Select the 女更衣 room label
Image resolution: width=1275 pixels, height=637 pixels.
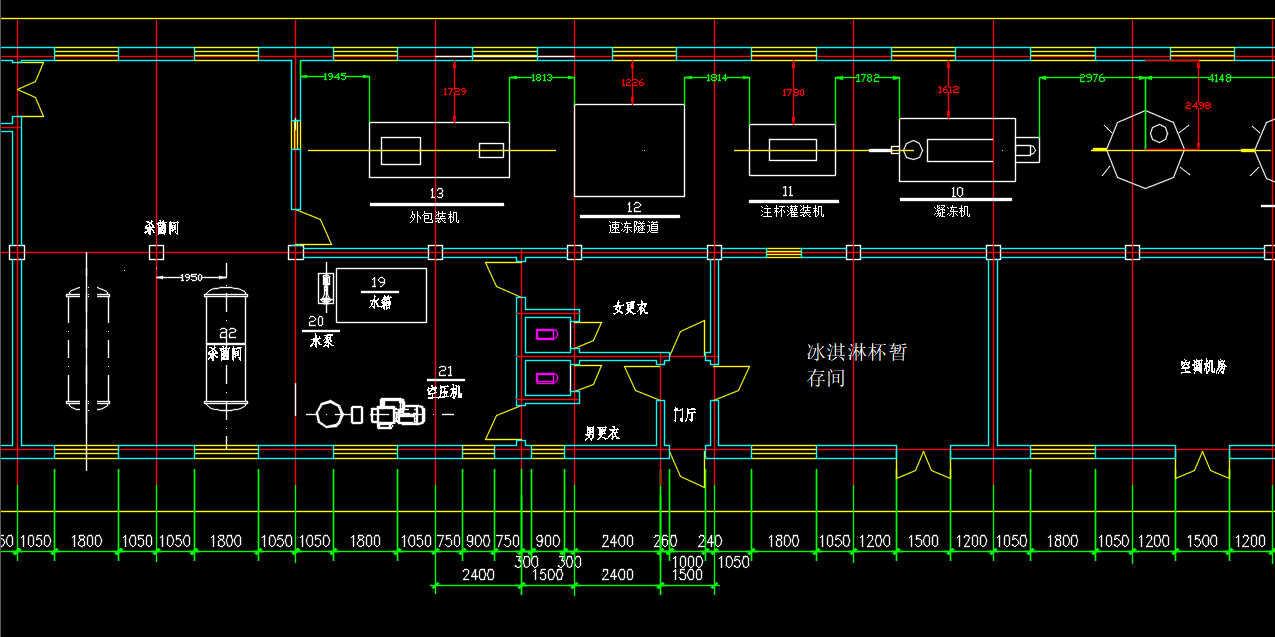click(630, 308)
